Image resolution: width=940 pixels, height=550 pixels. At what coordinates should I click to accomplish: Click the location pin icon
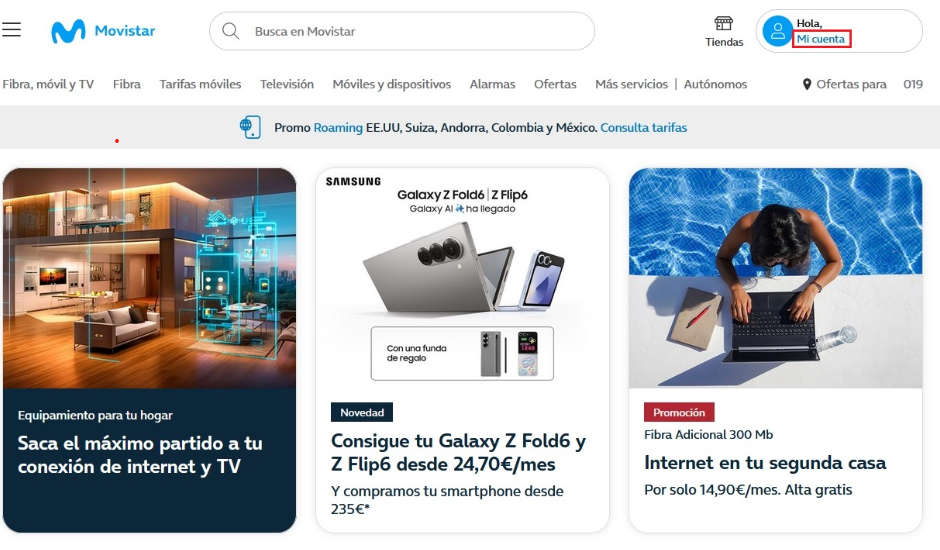tap(807, 85)
